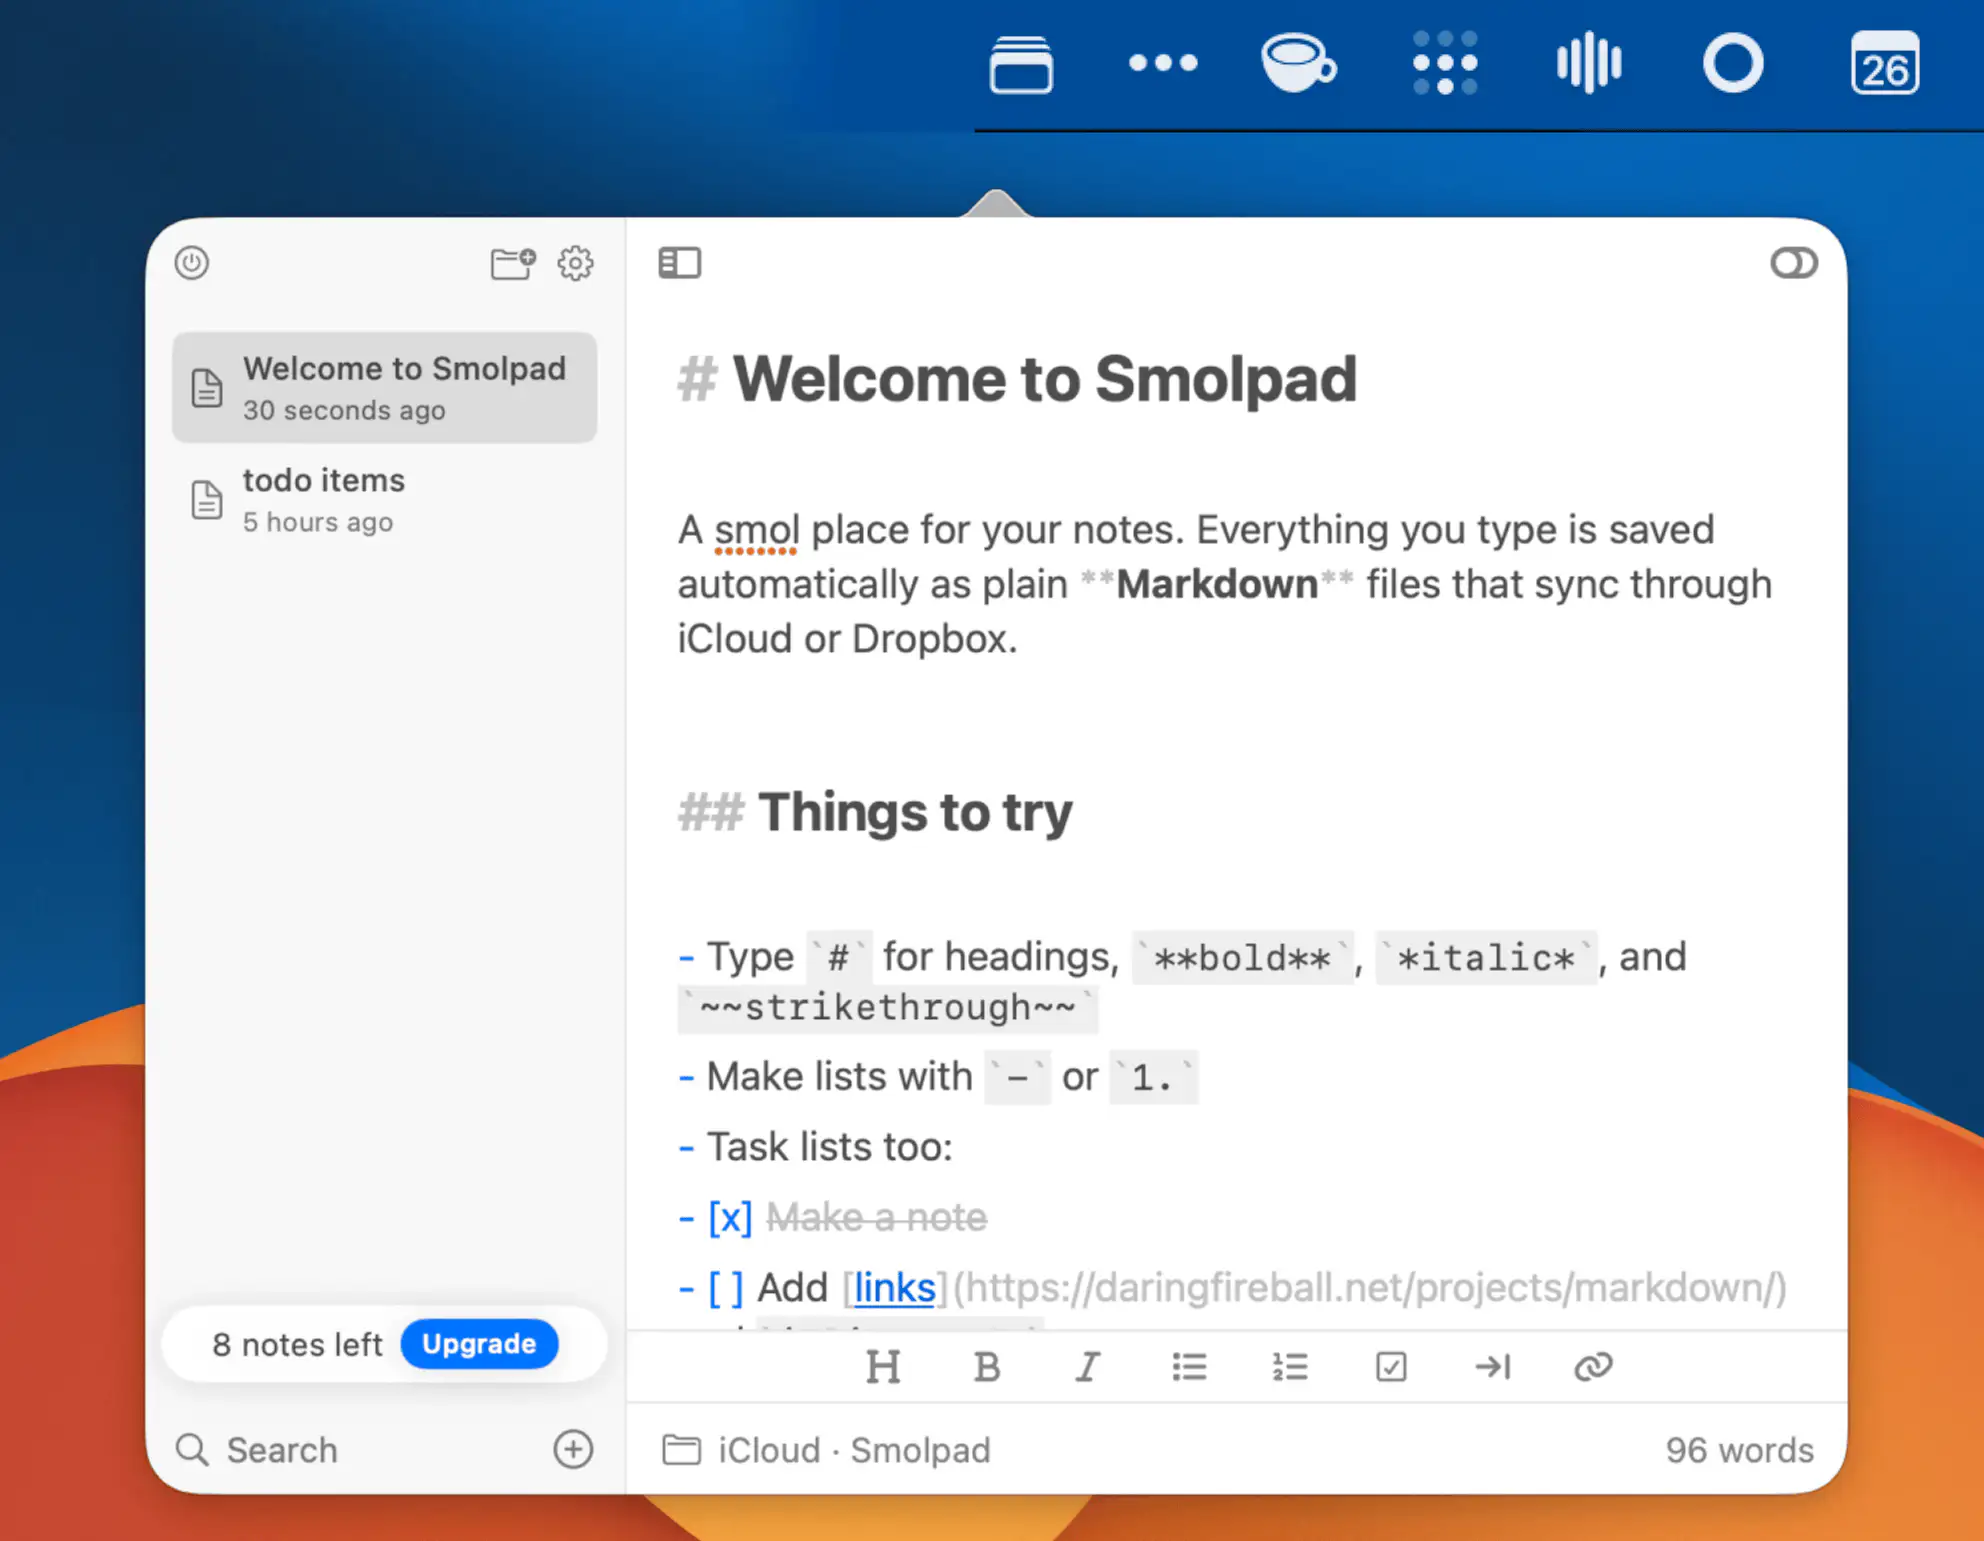Image resolution: width=1984 pixels, height=1541 pixels.
Task: Click the 96 words counter
Action: click(1739, 1450)
